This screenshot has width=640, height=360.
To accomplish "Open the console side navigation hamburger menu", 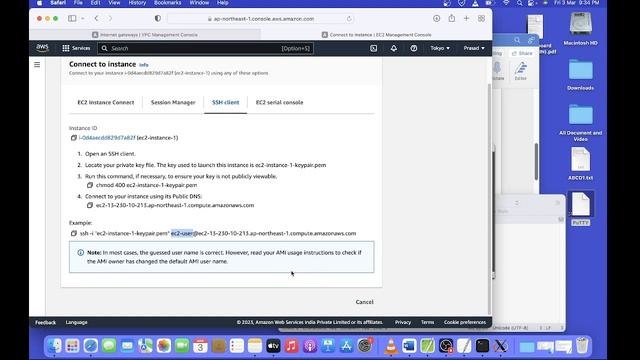I will click(37, 64).
